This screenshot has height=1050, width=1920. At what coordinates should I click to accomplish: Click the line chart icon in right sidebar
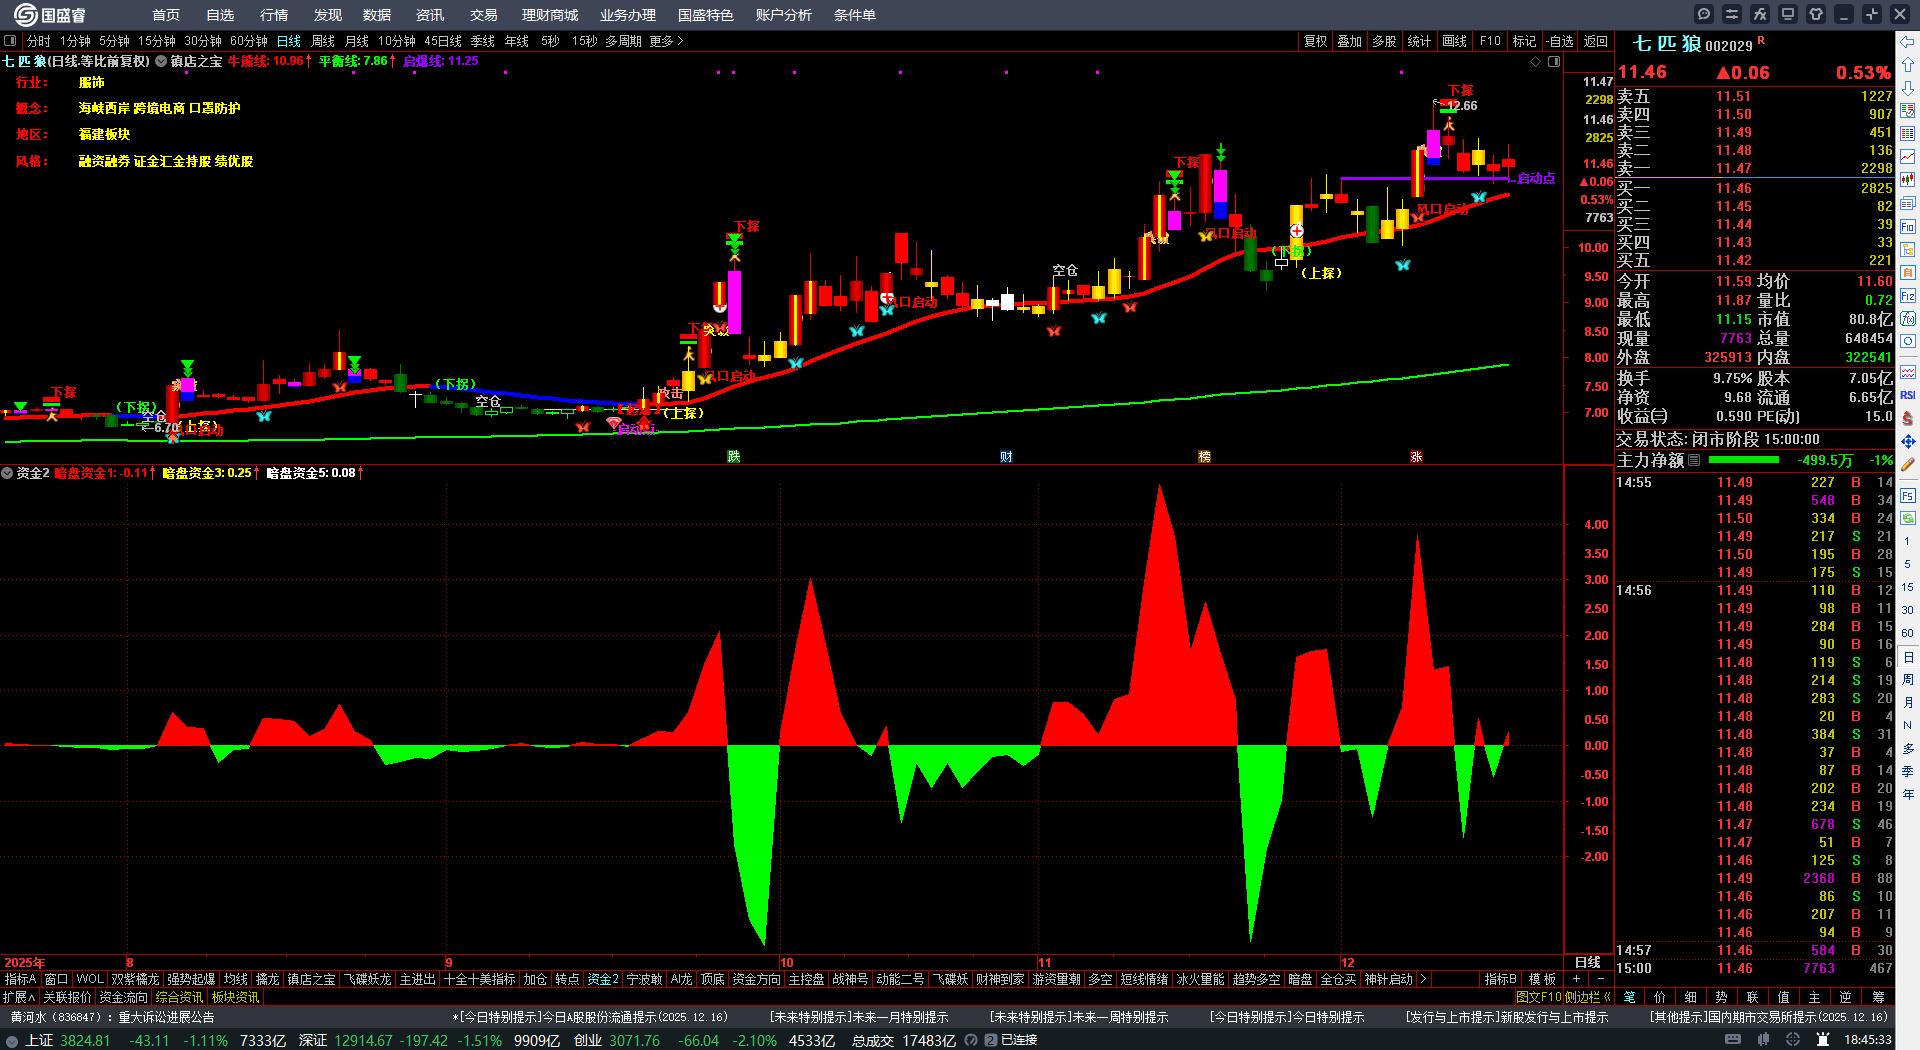1908,157
